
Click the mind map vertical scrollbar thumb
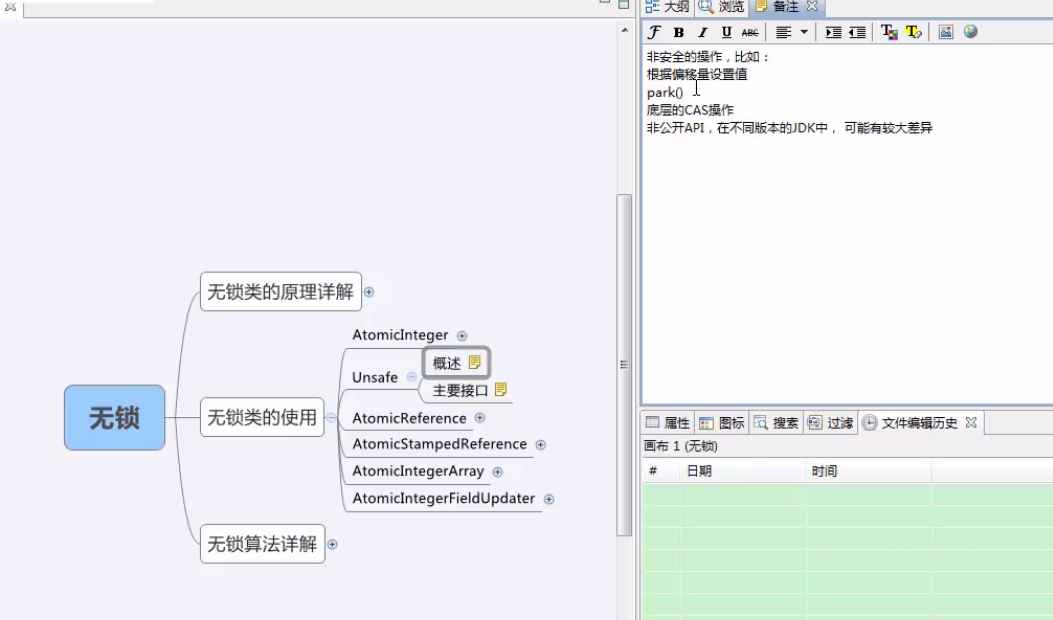tap(624, 365)
